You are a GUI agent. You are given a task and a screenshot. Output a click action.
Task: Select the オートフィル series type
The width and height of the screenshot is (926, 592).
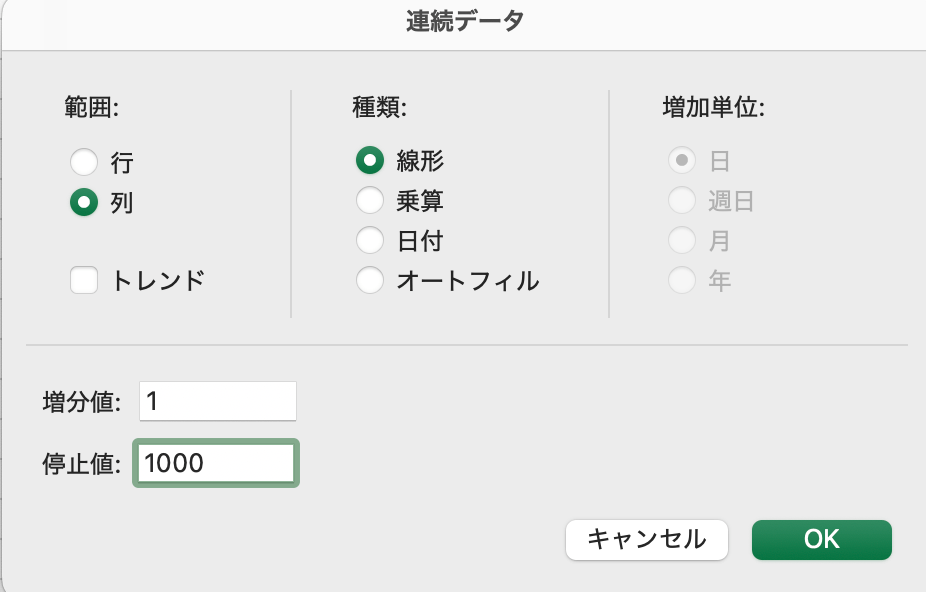coord(370,281)
